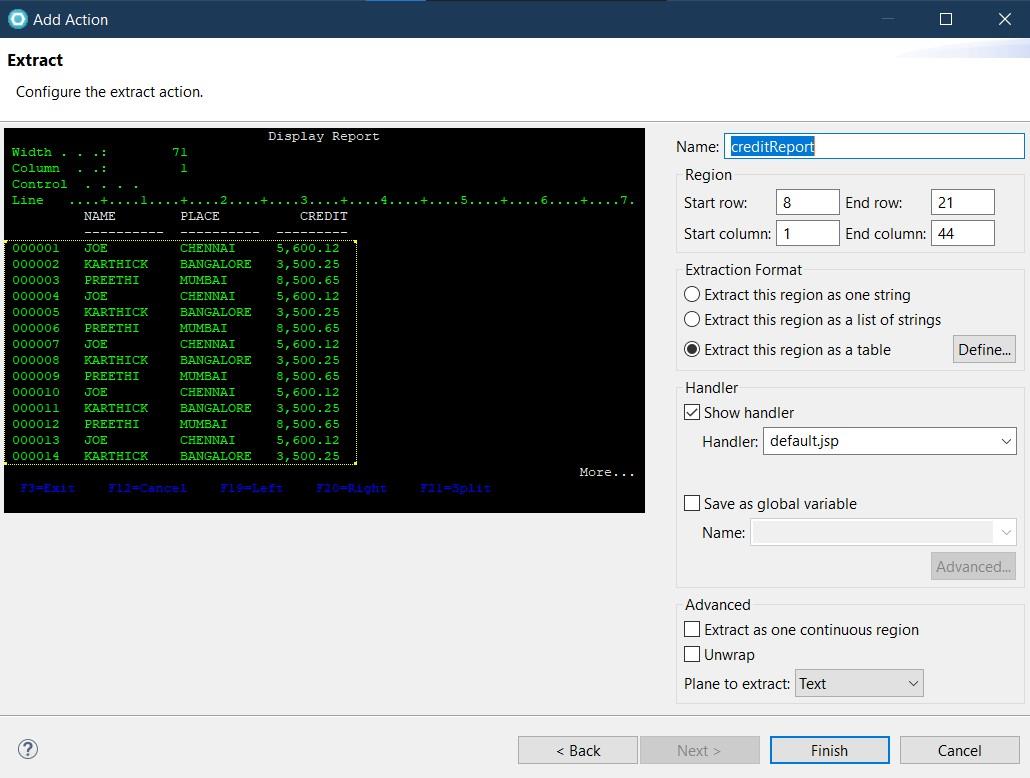
Task: Open the Plane to extract dropdown
Action: pos(859,683)
